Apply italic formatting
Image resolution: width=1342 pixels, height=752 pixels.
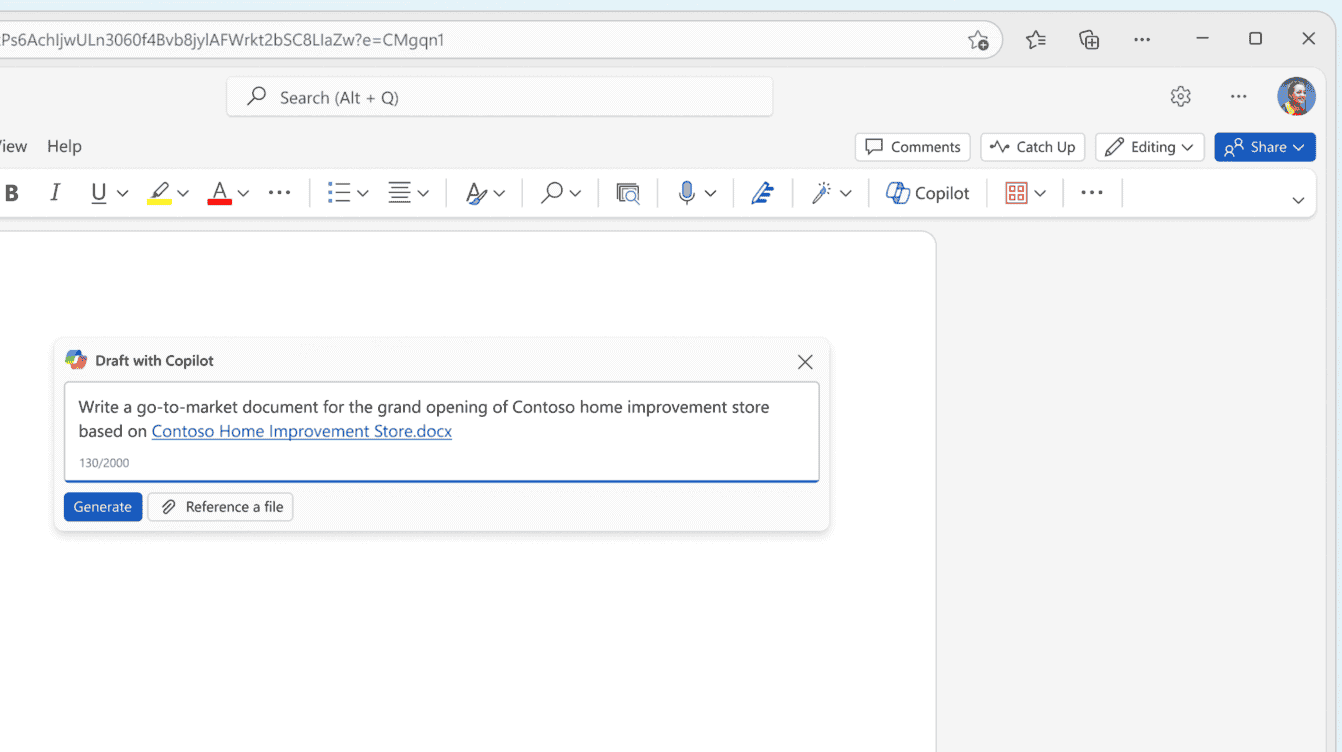(x=55, y=192)
